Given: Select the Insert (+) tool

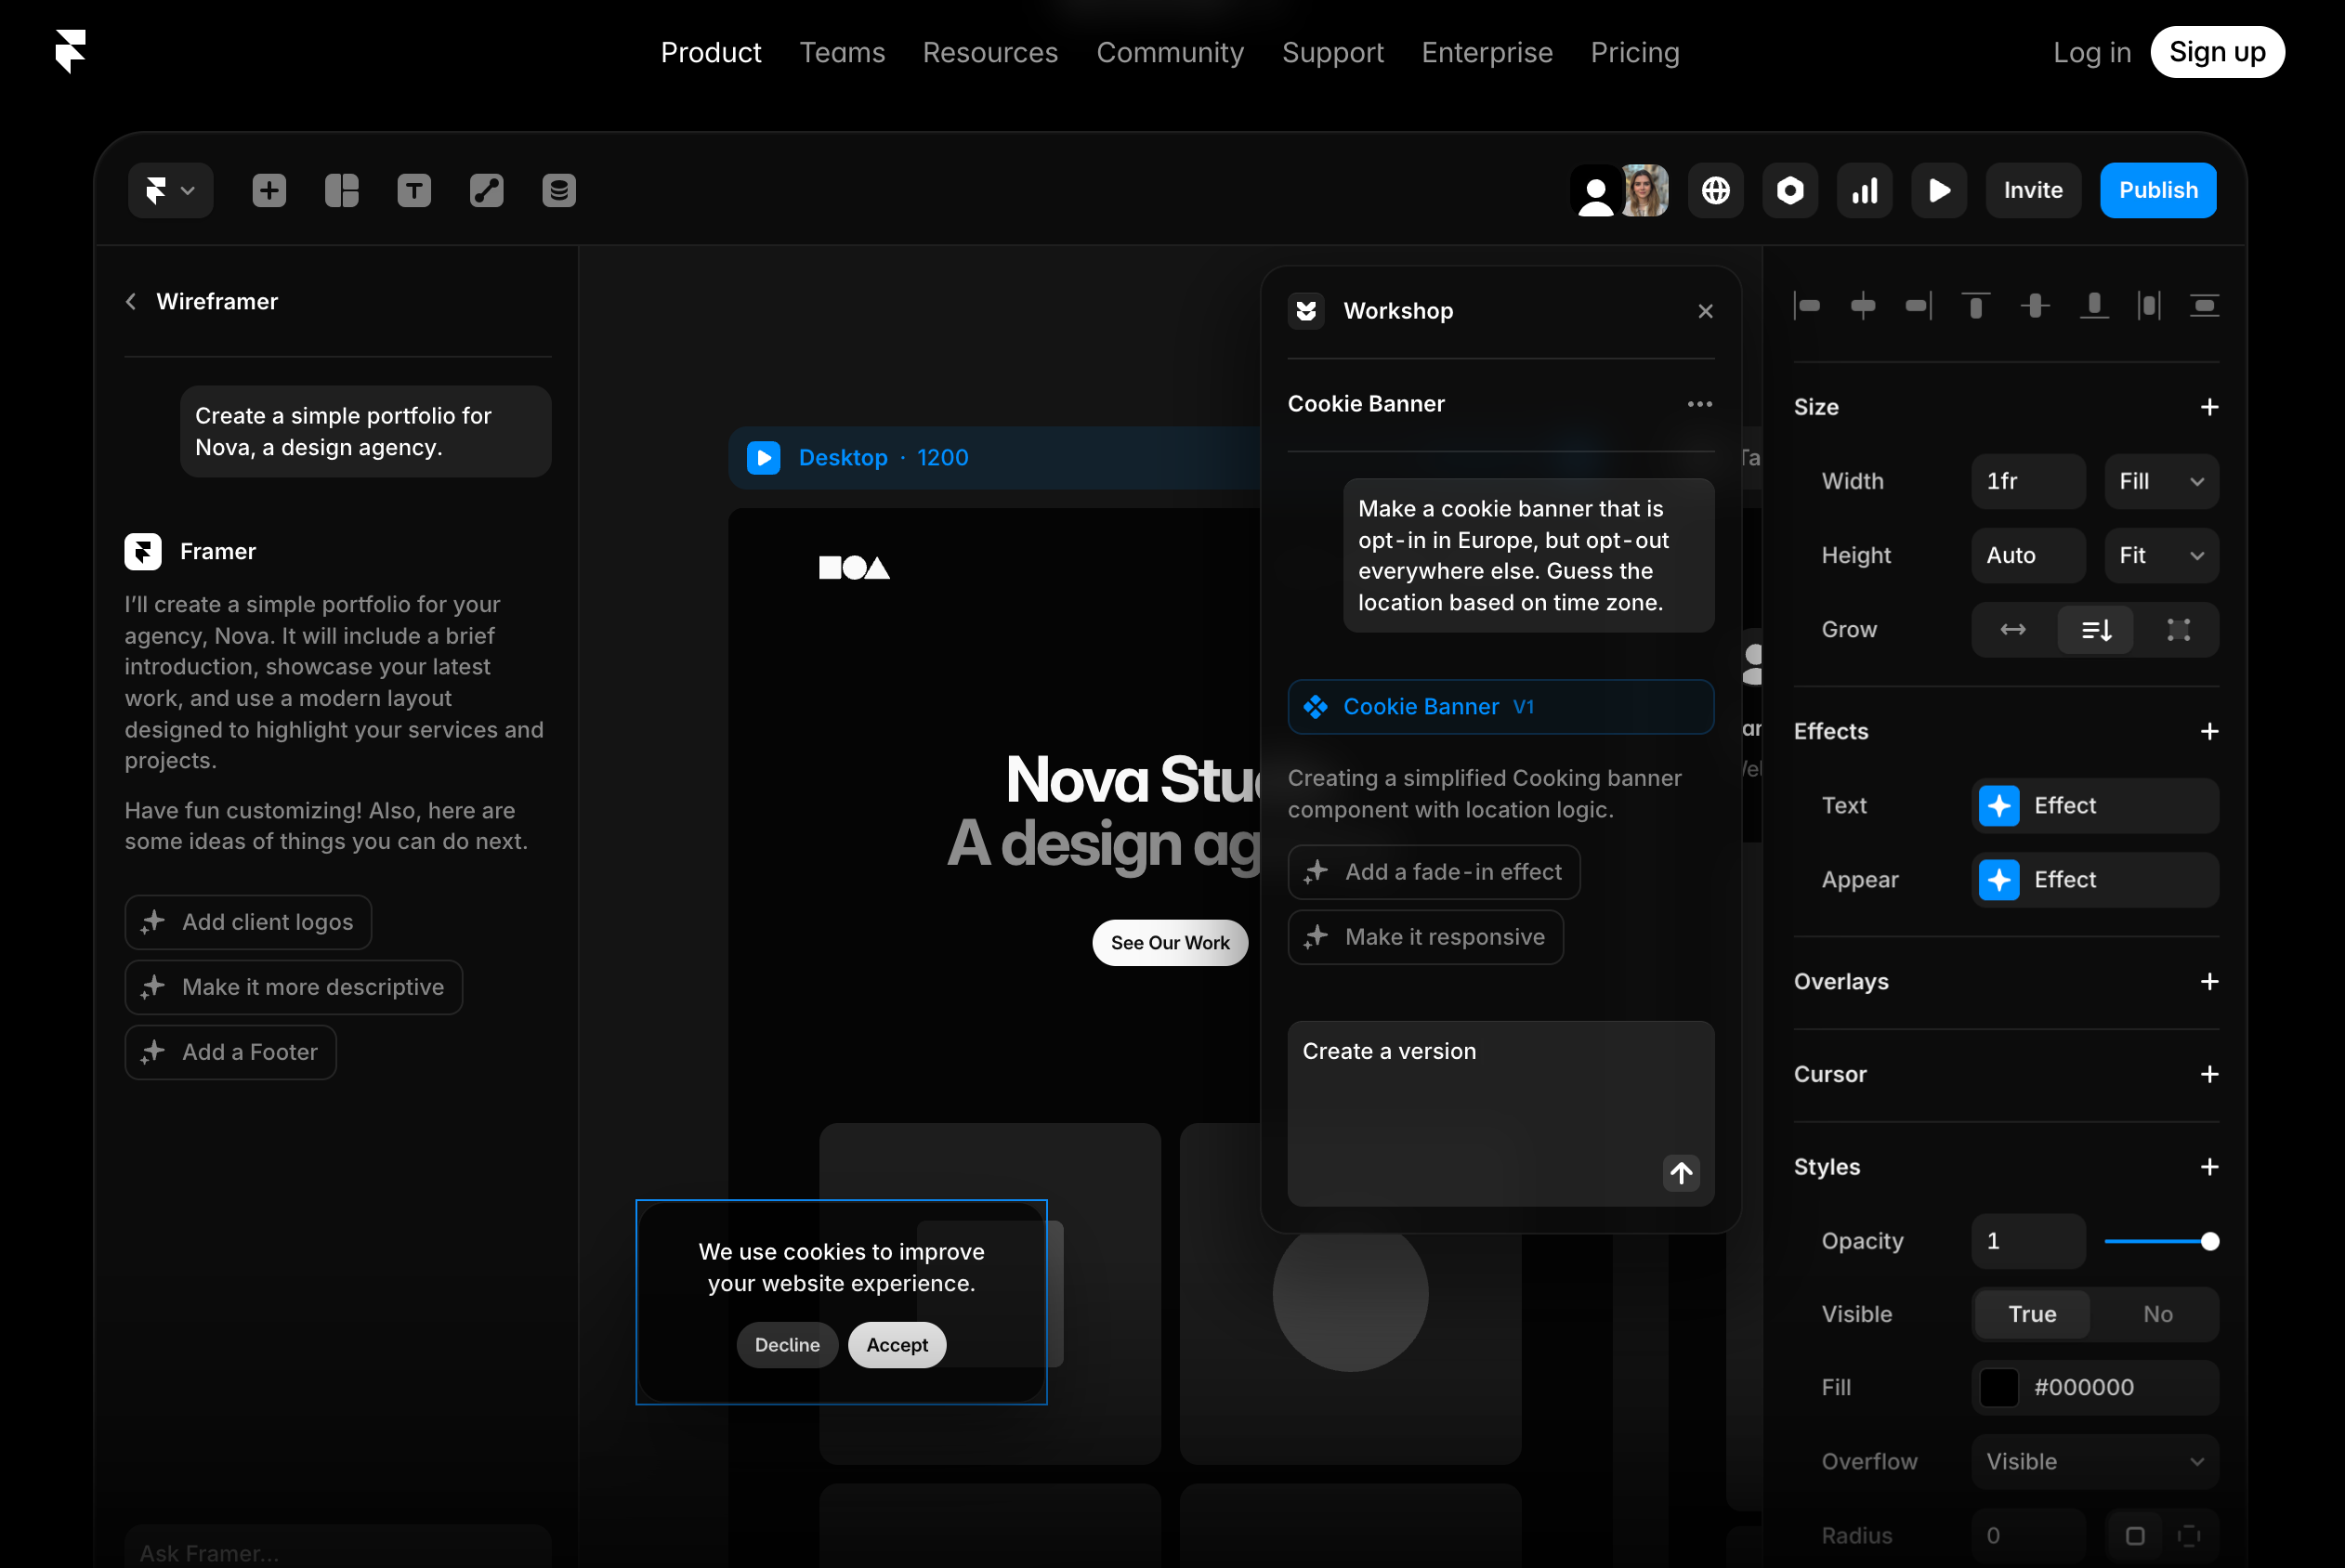Looking at the screenshot, I should 268,190.
